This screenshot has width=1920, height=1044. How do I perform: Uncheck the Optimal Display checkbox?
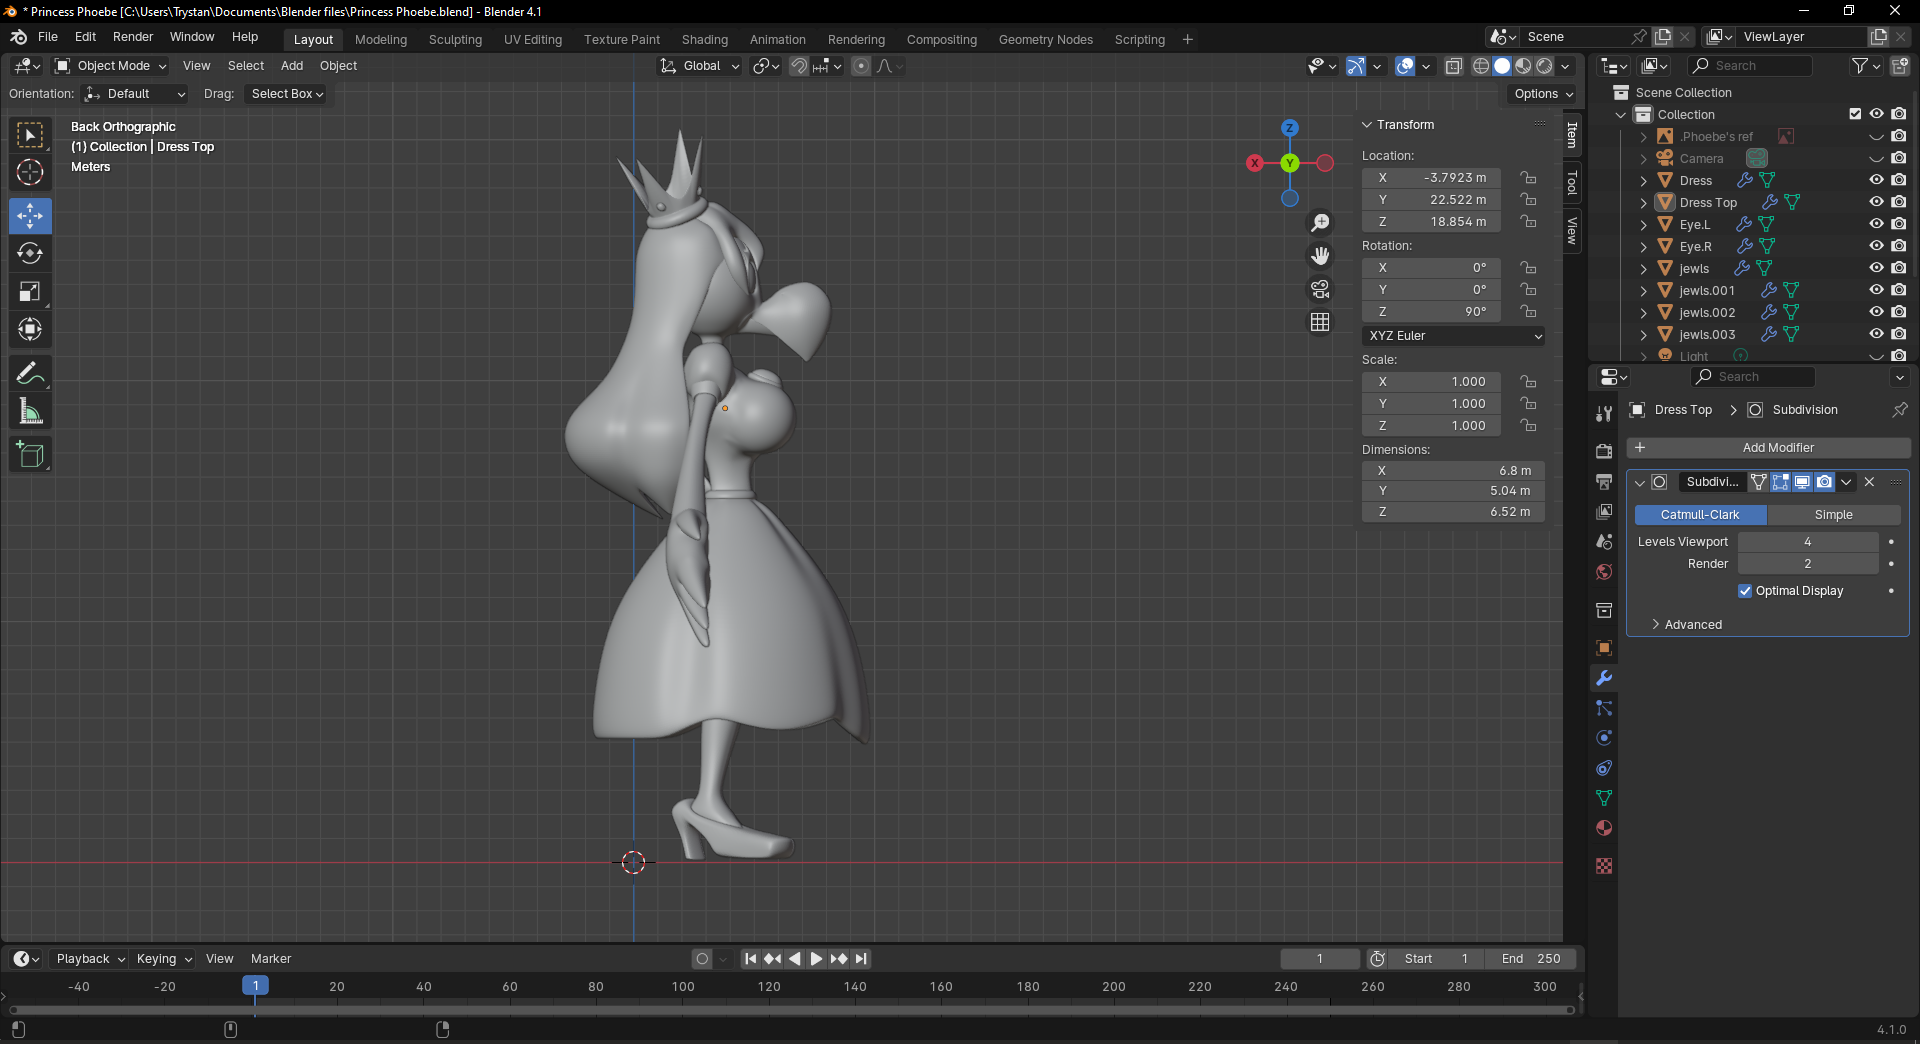[x=1745, y=591]
